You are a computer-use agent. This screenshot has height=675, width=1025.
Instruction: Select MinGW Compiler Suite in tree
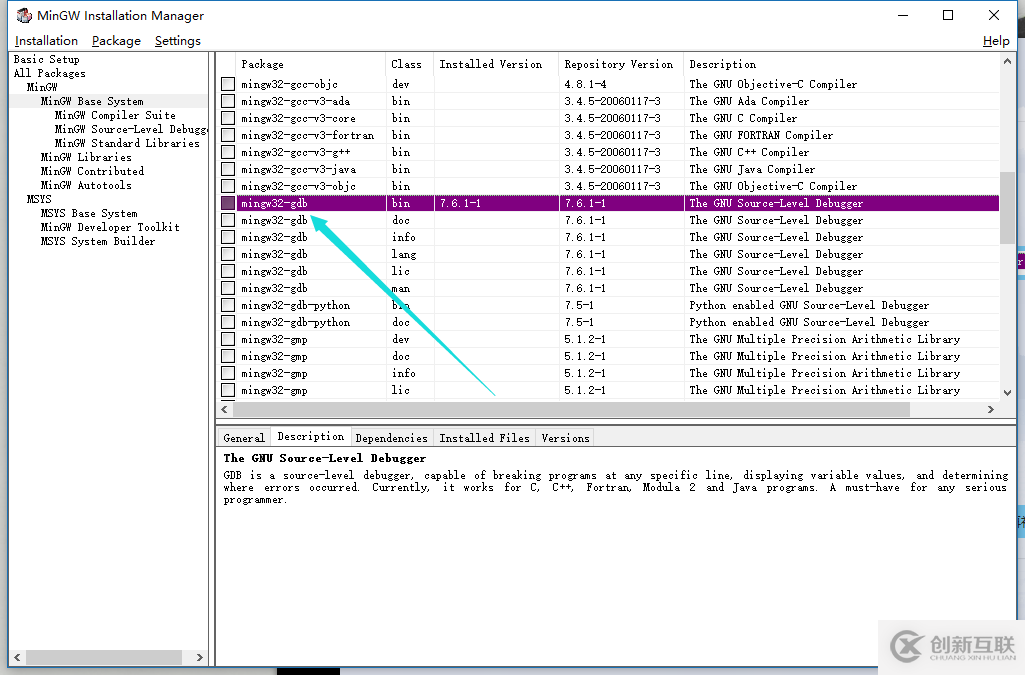(115, 115)
